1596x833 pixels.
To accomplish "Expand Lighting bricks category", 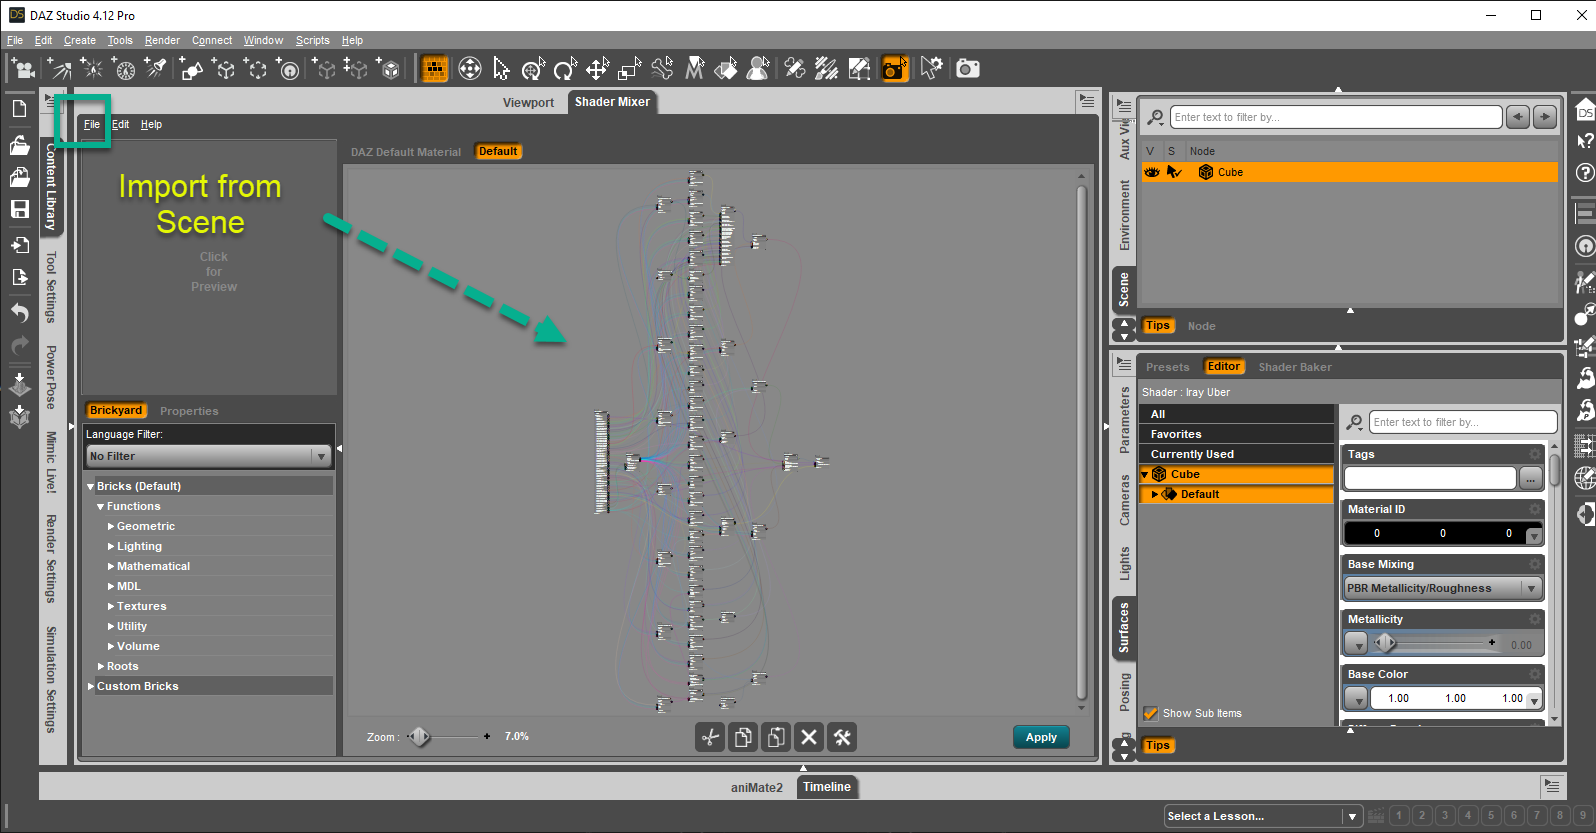I will (110, 546).
